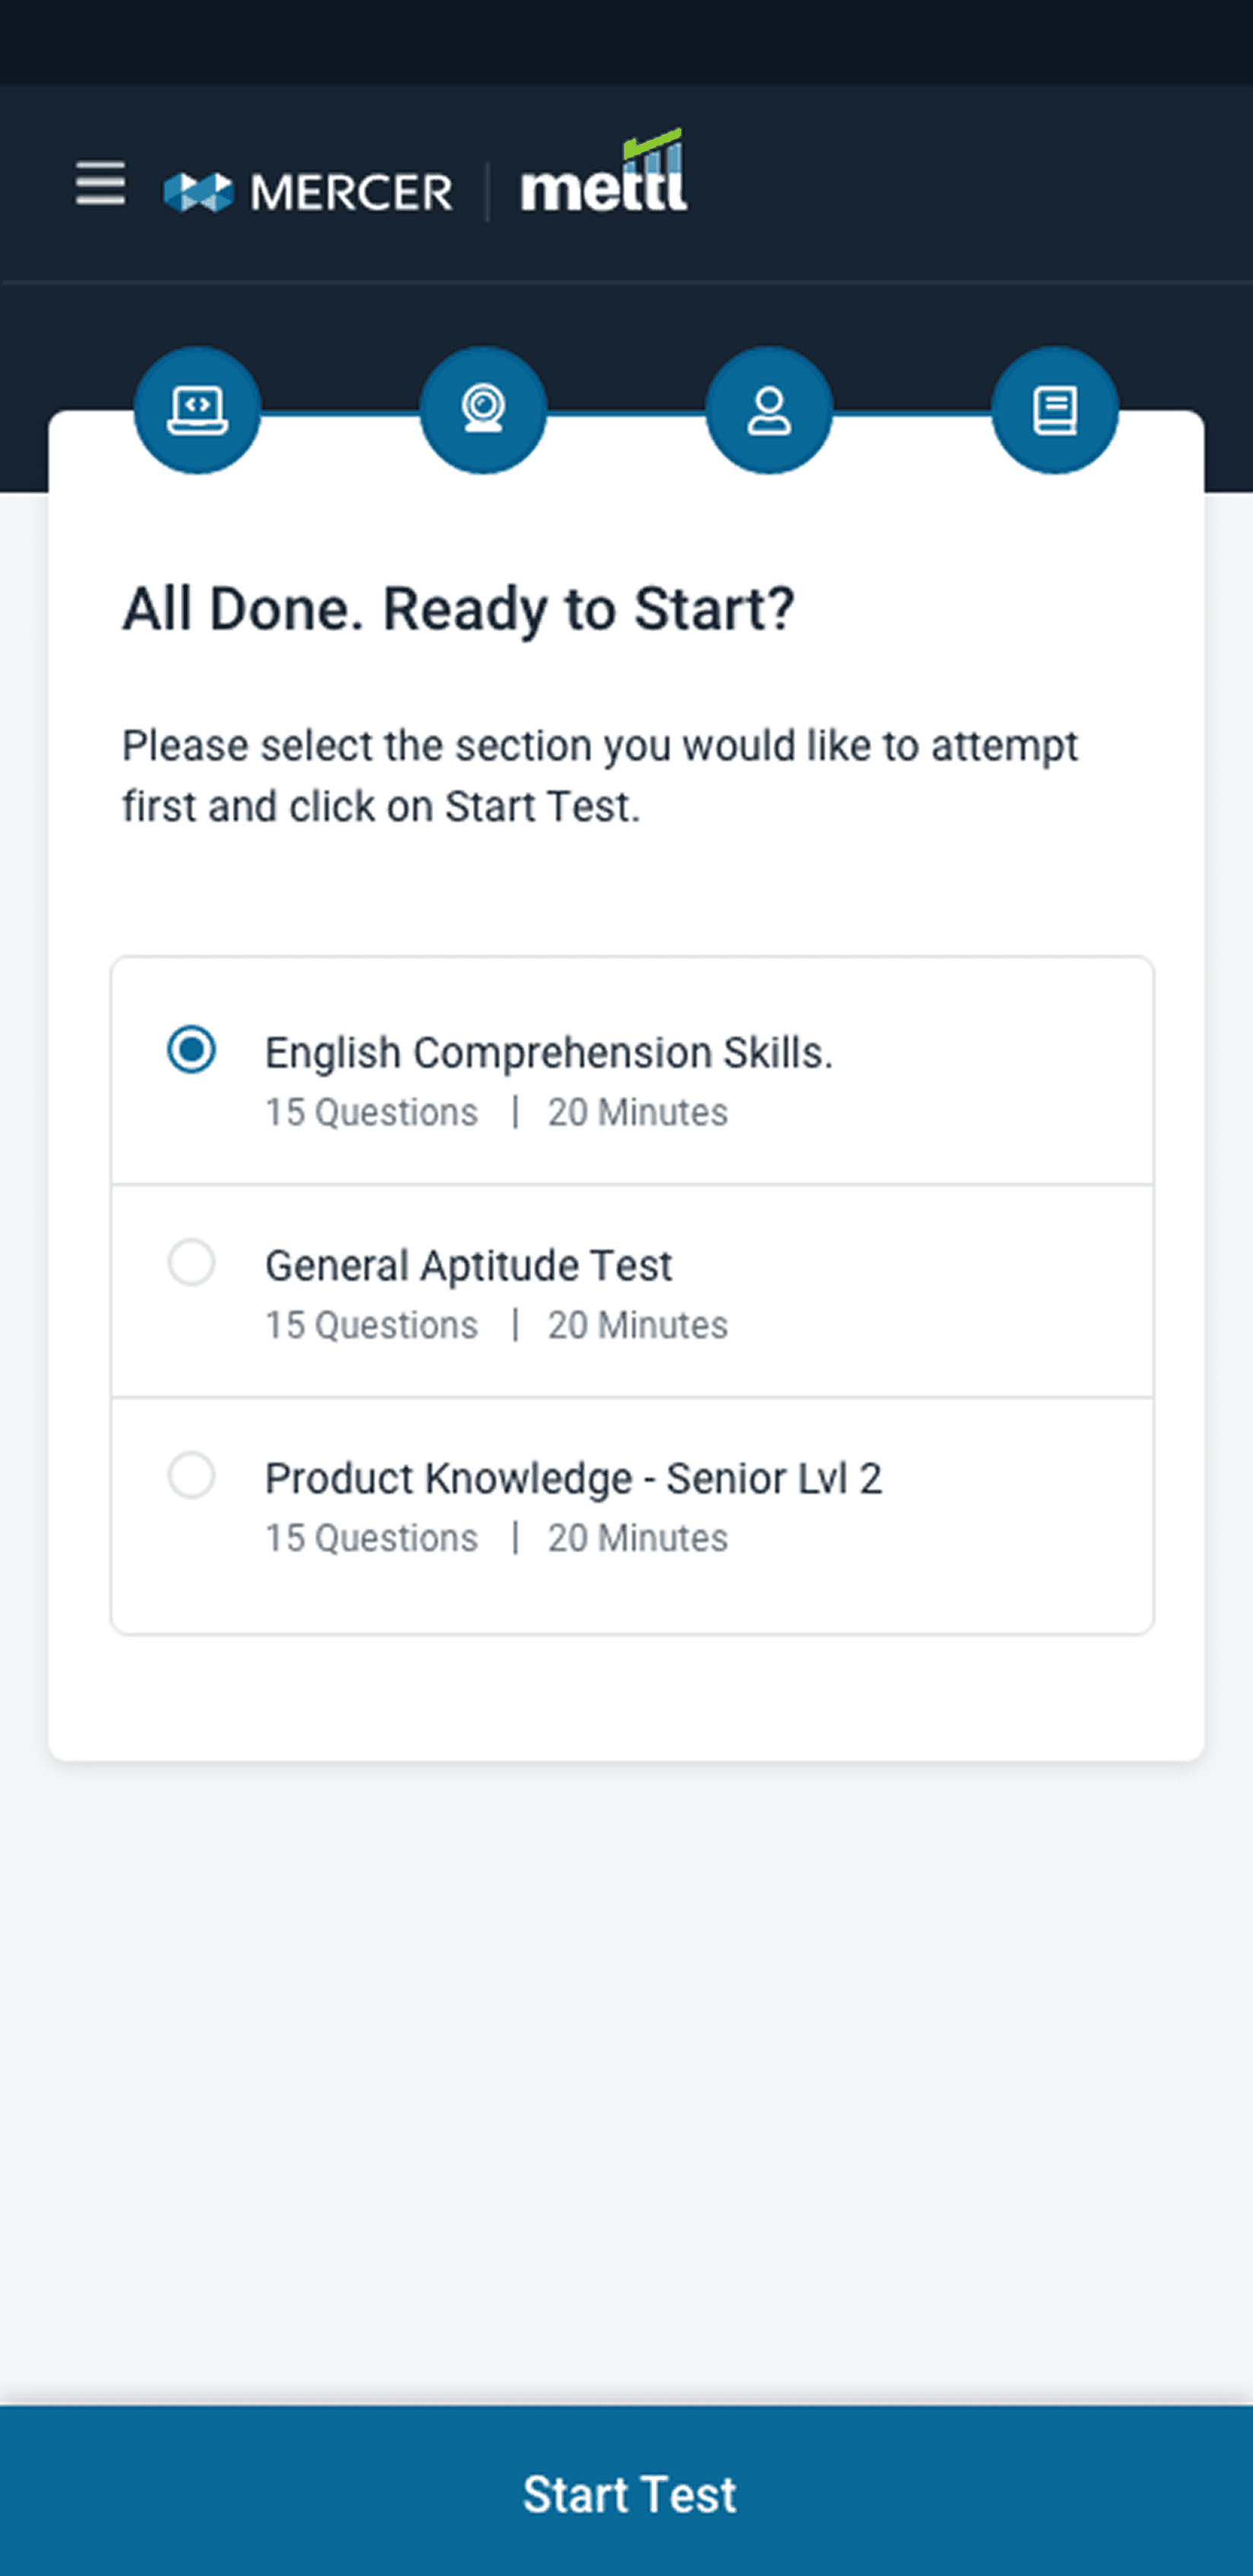Open the user profile step icon
The image size is (1253, 2576).
coord(768,409)
